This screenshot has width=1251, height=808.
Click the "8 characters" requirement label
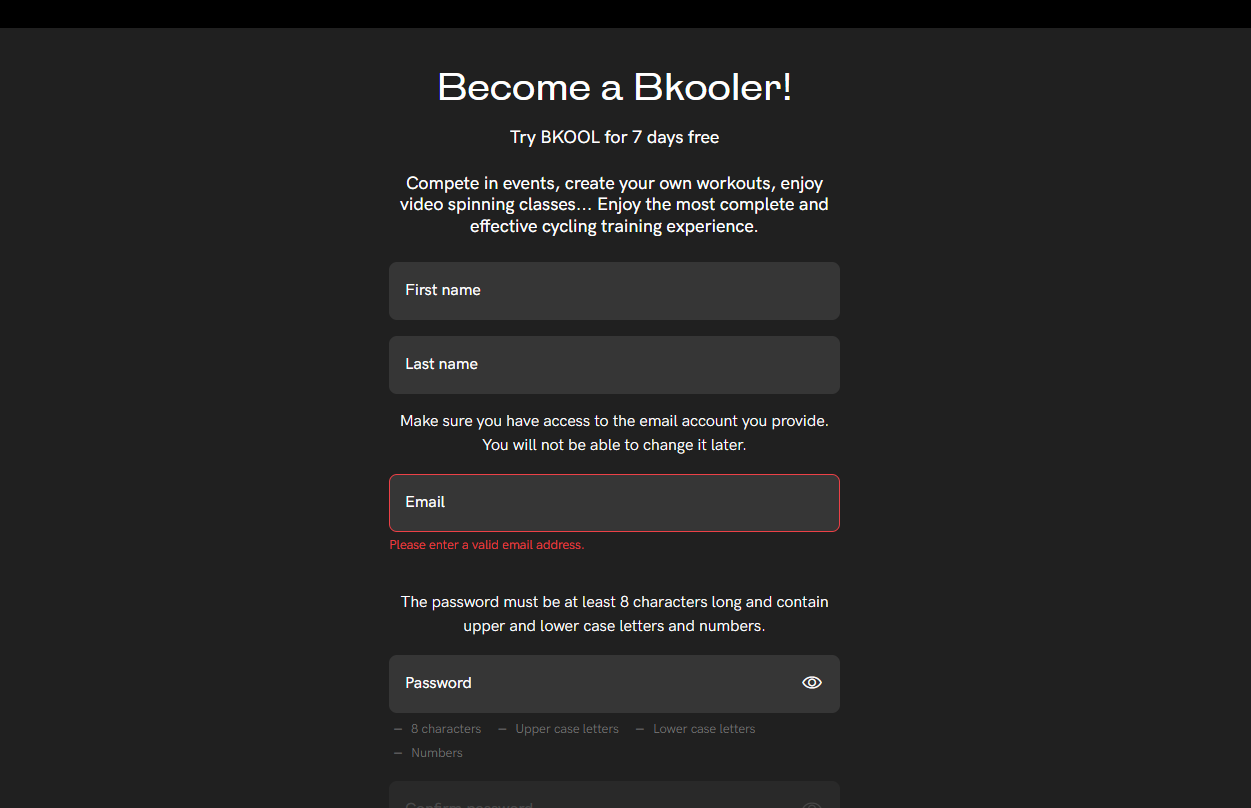(446, 729)
